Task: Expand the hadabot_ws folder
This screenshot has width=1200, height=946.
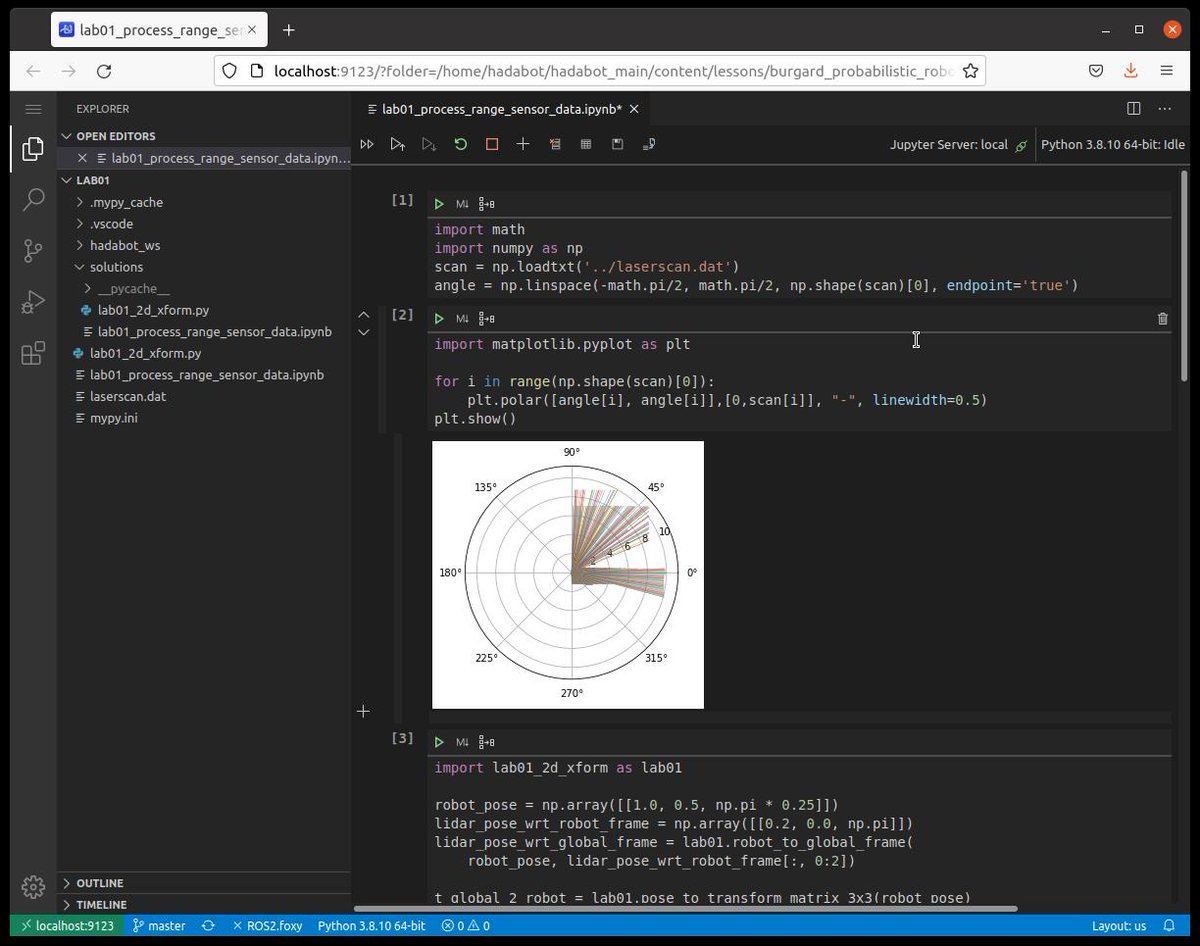Action: click(203, 245)
